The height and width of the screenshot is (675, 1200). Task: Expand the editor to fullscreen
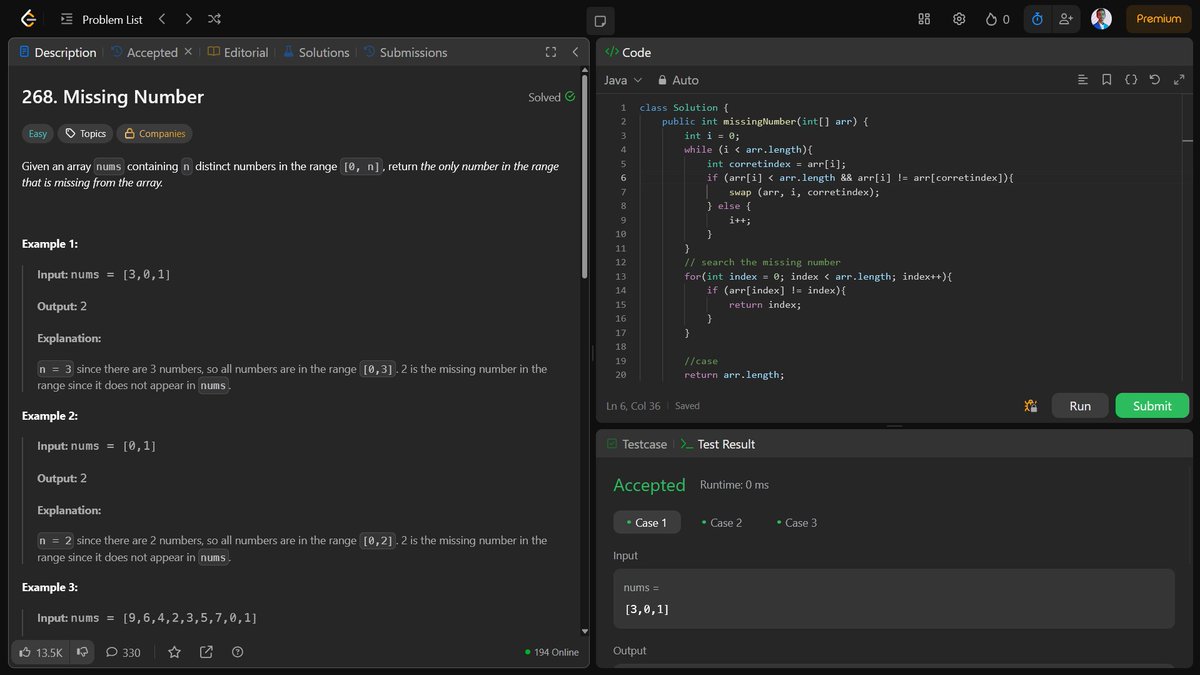(x=1178, y=80)
